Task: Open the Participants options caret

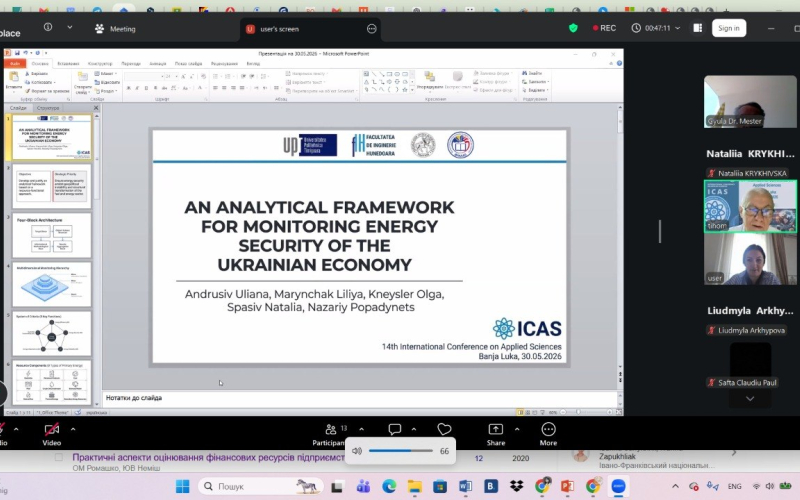Action: pyautogui.click(x=361, y=429)
